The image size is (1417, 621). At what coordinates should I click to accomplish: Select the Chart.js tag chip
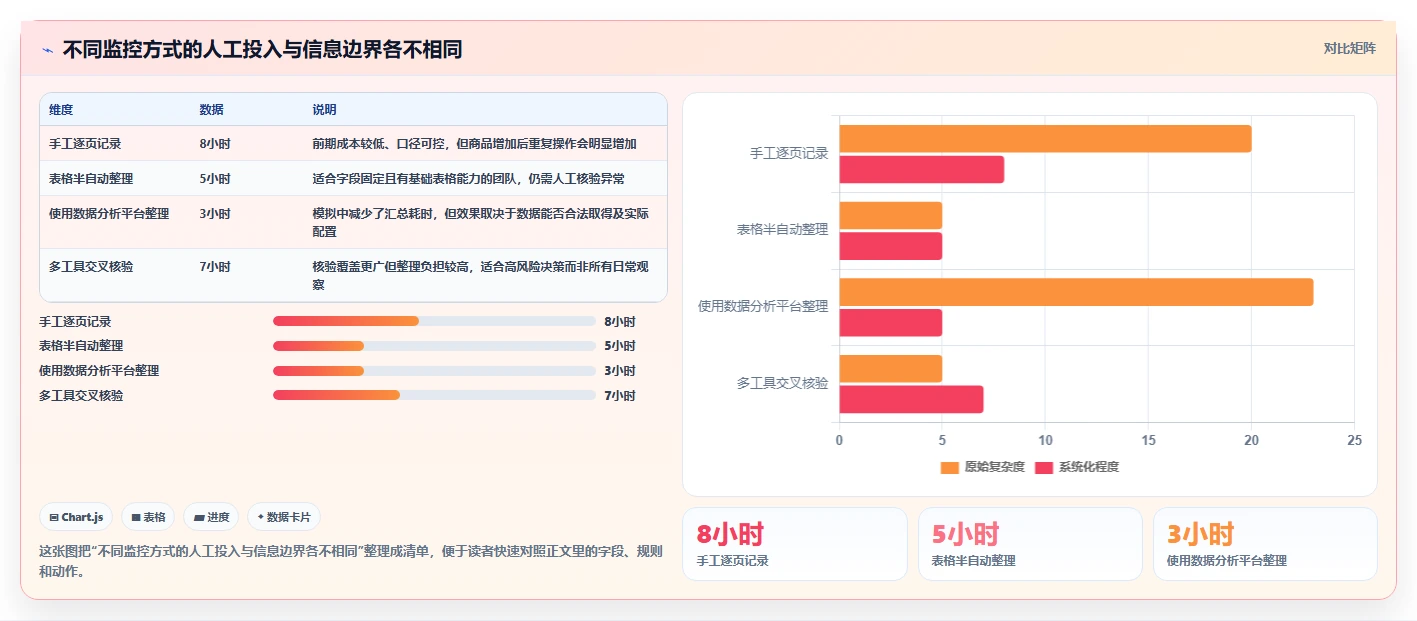click(76, 517)
